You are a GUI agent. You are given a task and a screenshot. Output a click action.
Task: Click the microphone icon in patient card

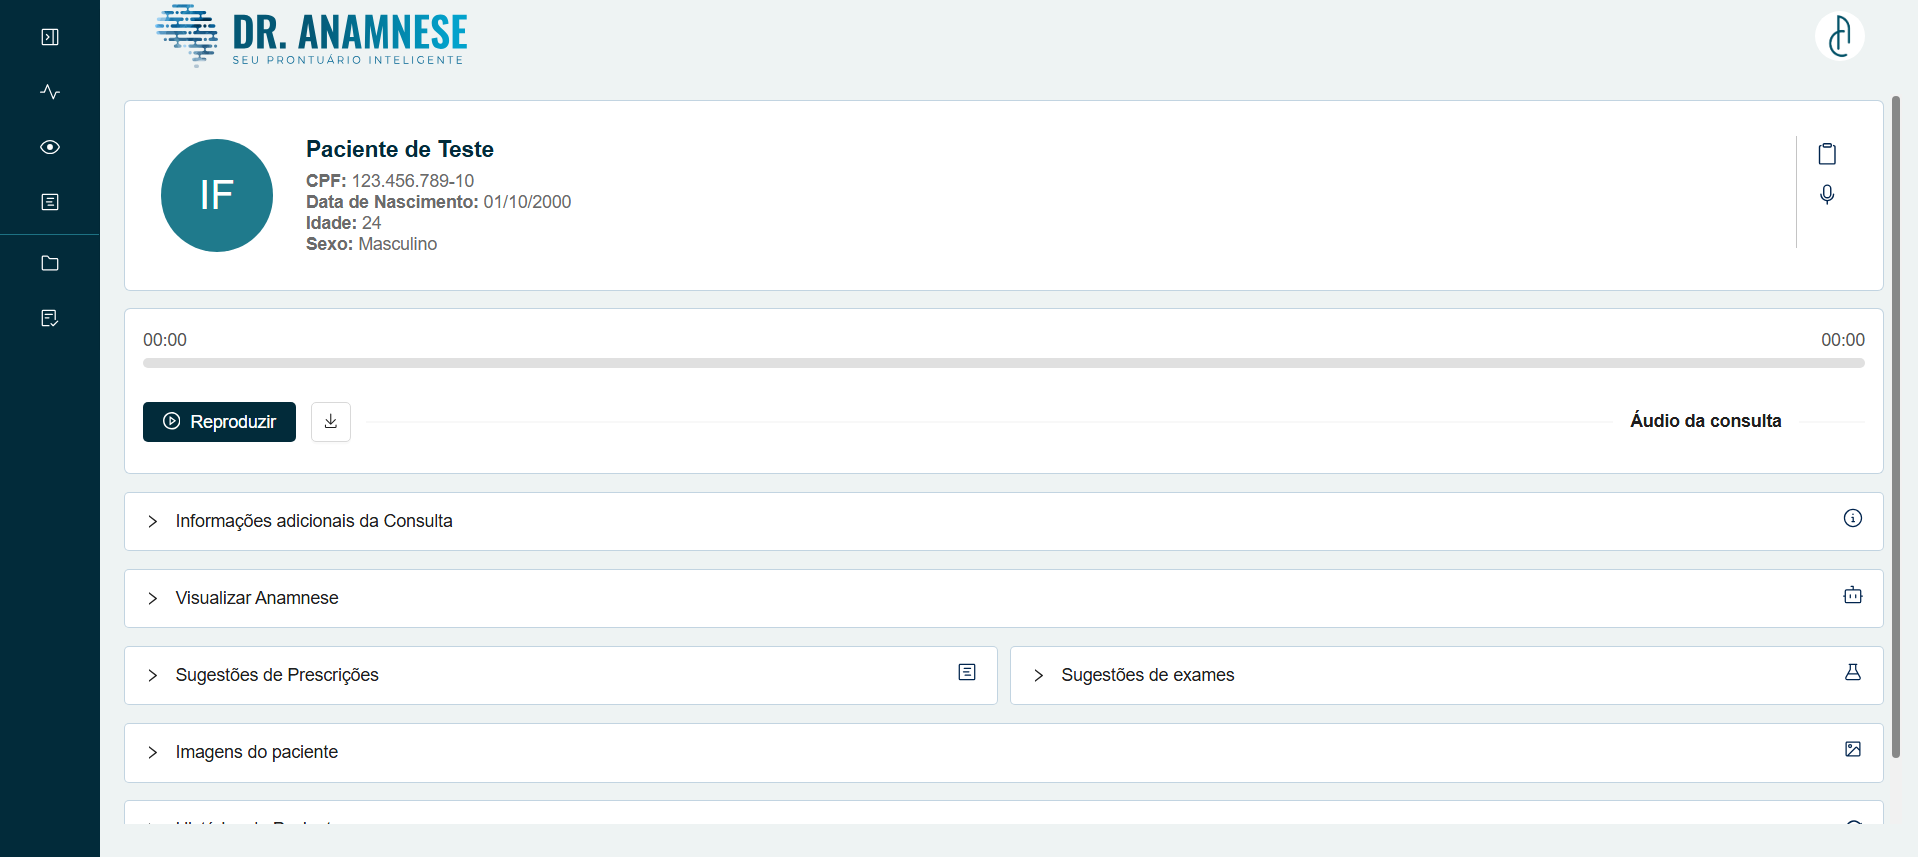point(1827,194)
